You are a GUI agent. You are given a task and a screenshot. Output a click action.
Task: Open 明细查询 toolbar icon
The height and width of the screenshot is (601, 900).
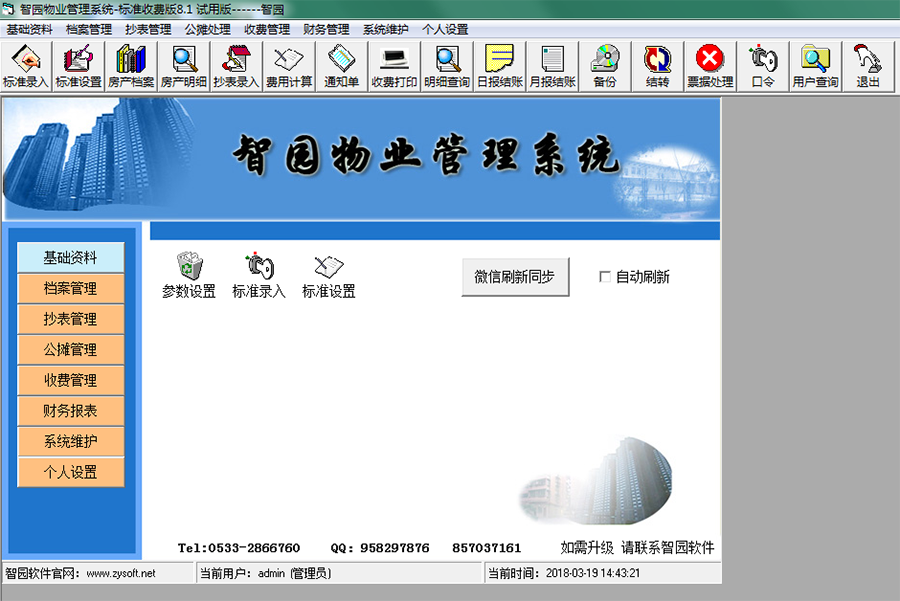[447, 67]
